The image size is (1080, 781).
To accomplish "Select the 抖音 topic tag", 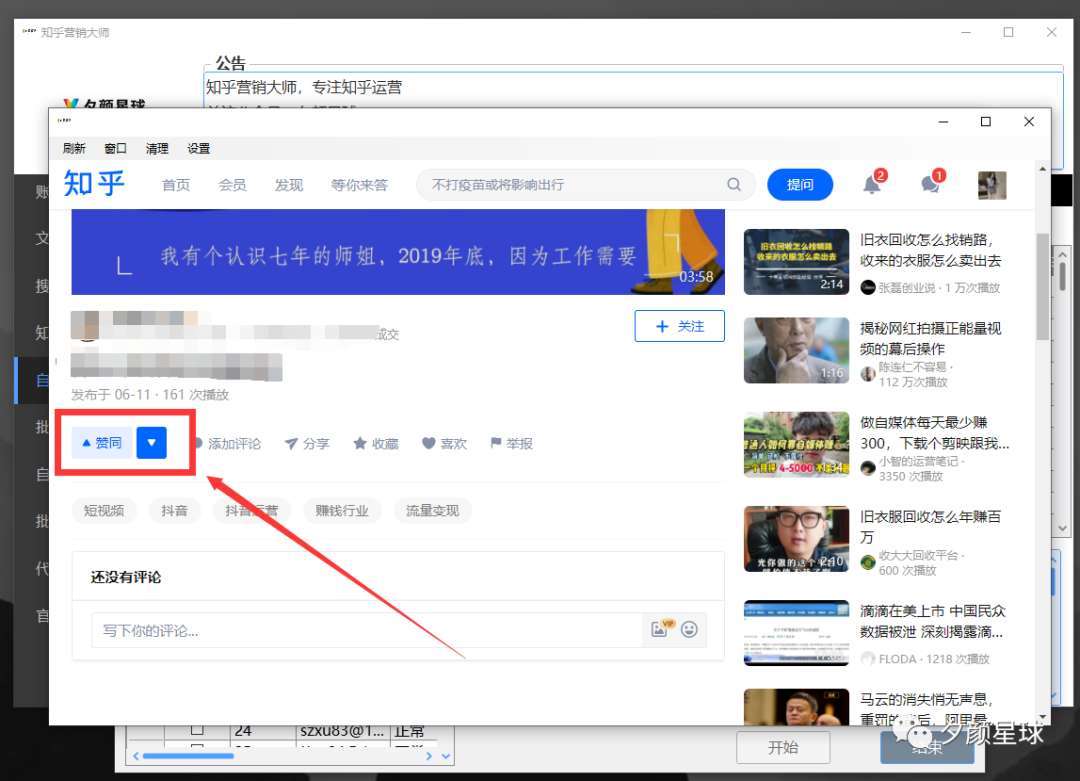I will tap(174, 510).
